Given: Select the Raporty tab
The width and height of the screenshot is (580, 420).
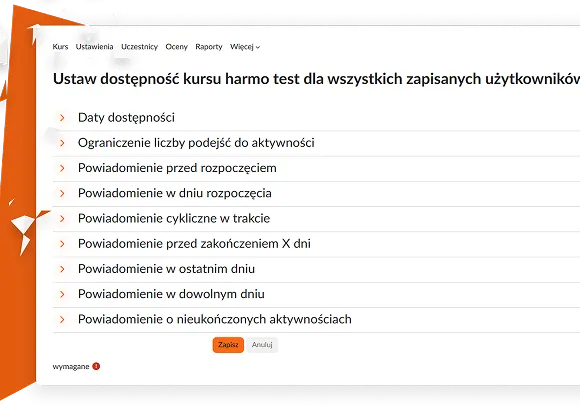Looking at the screenshot, I should tap(209, 47).
